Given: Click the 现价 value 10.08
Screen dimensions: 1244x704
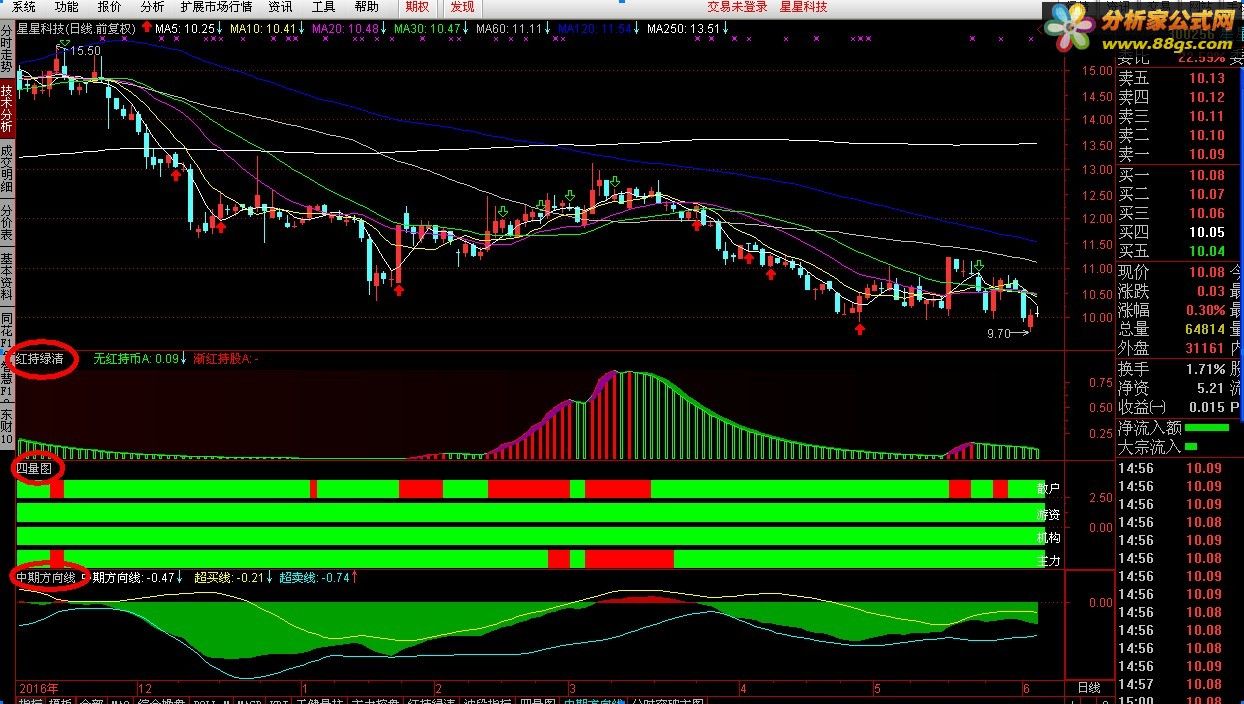Looking at the screenshot, I should (x=1206, y=272).
